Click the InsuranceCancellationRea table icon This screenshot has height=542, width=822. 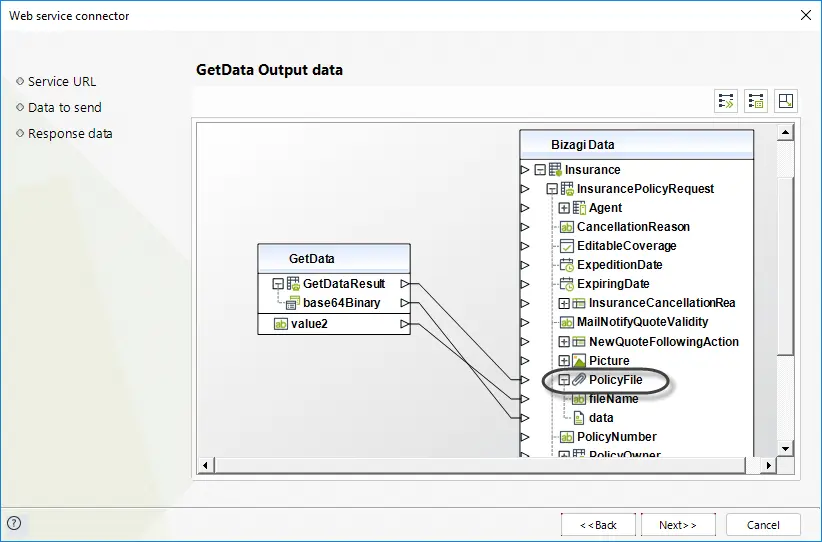(579, 303)
